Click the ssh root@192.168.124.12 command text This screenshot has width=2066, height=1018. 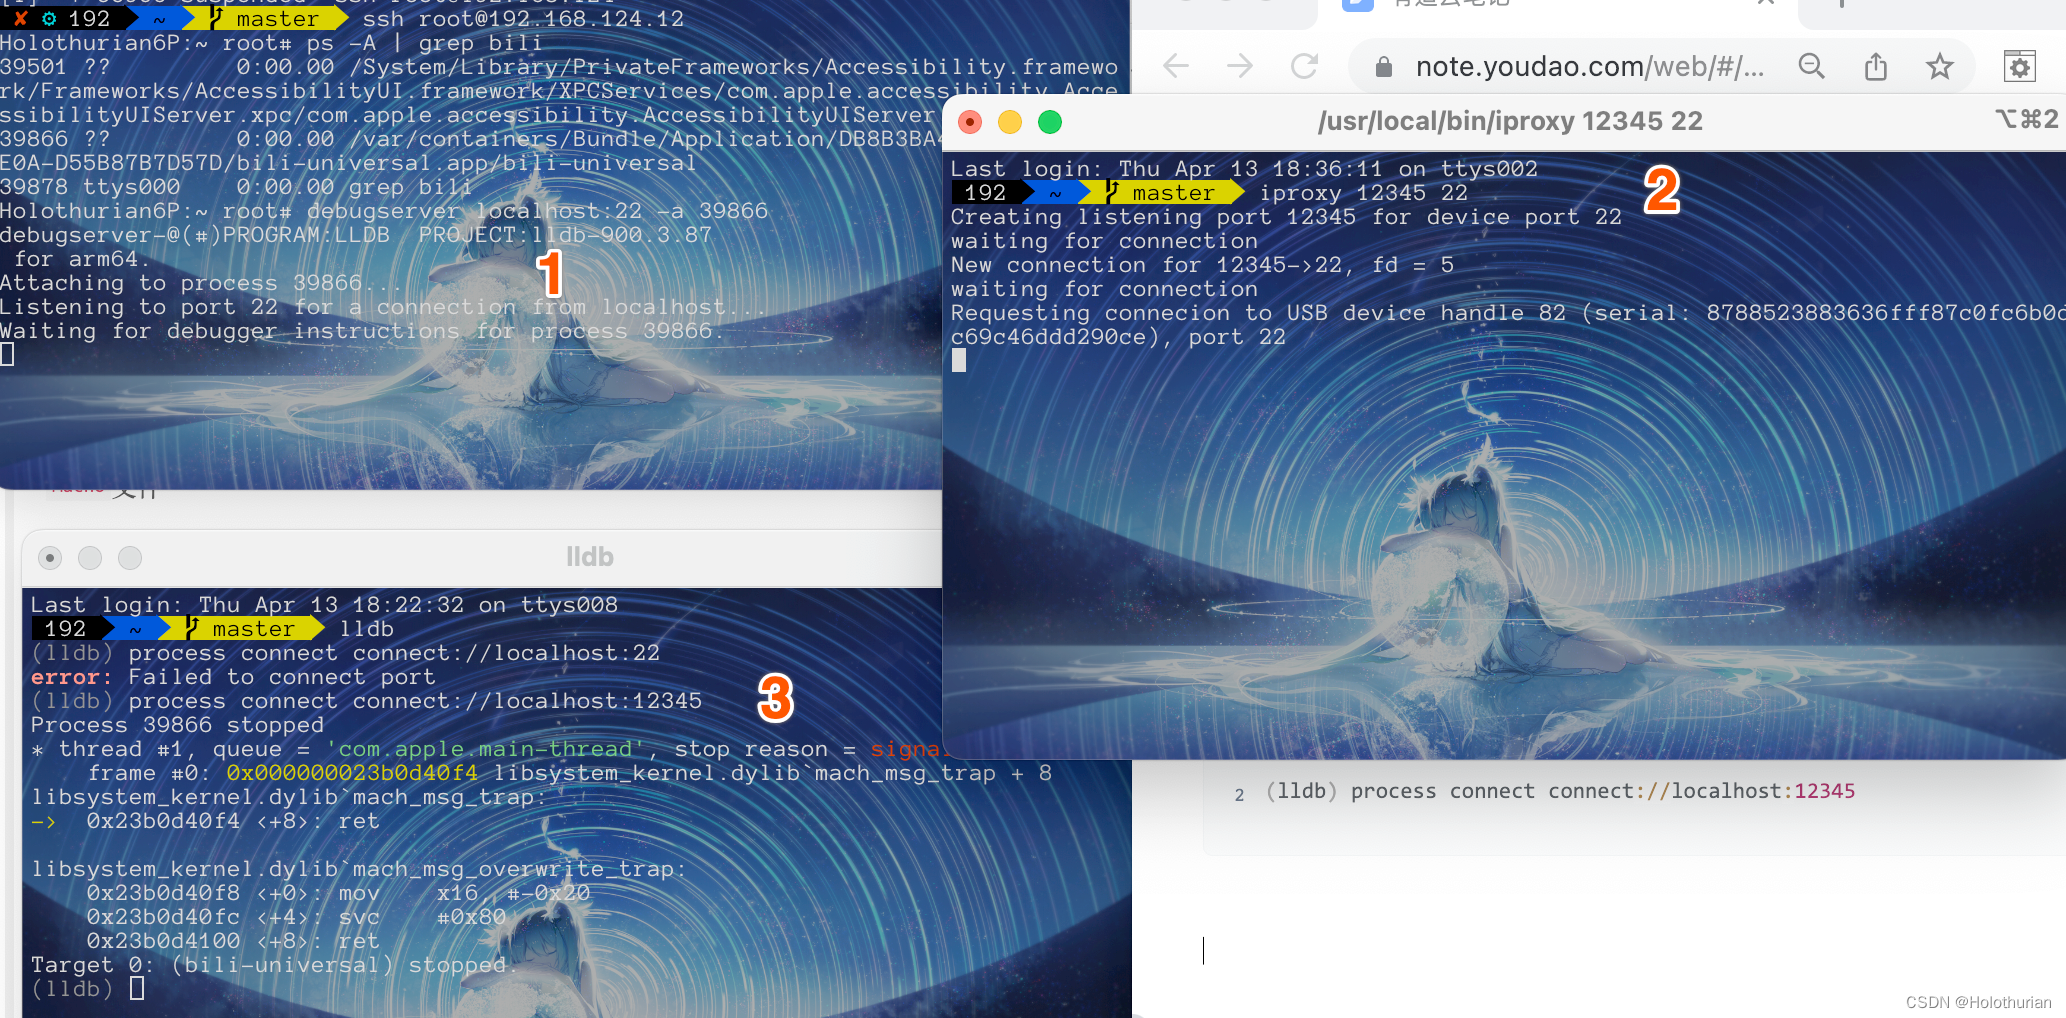pos(523,19)
